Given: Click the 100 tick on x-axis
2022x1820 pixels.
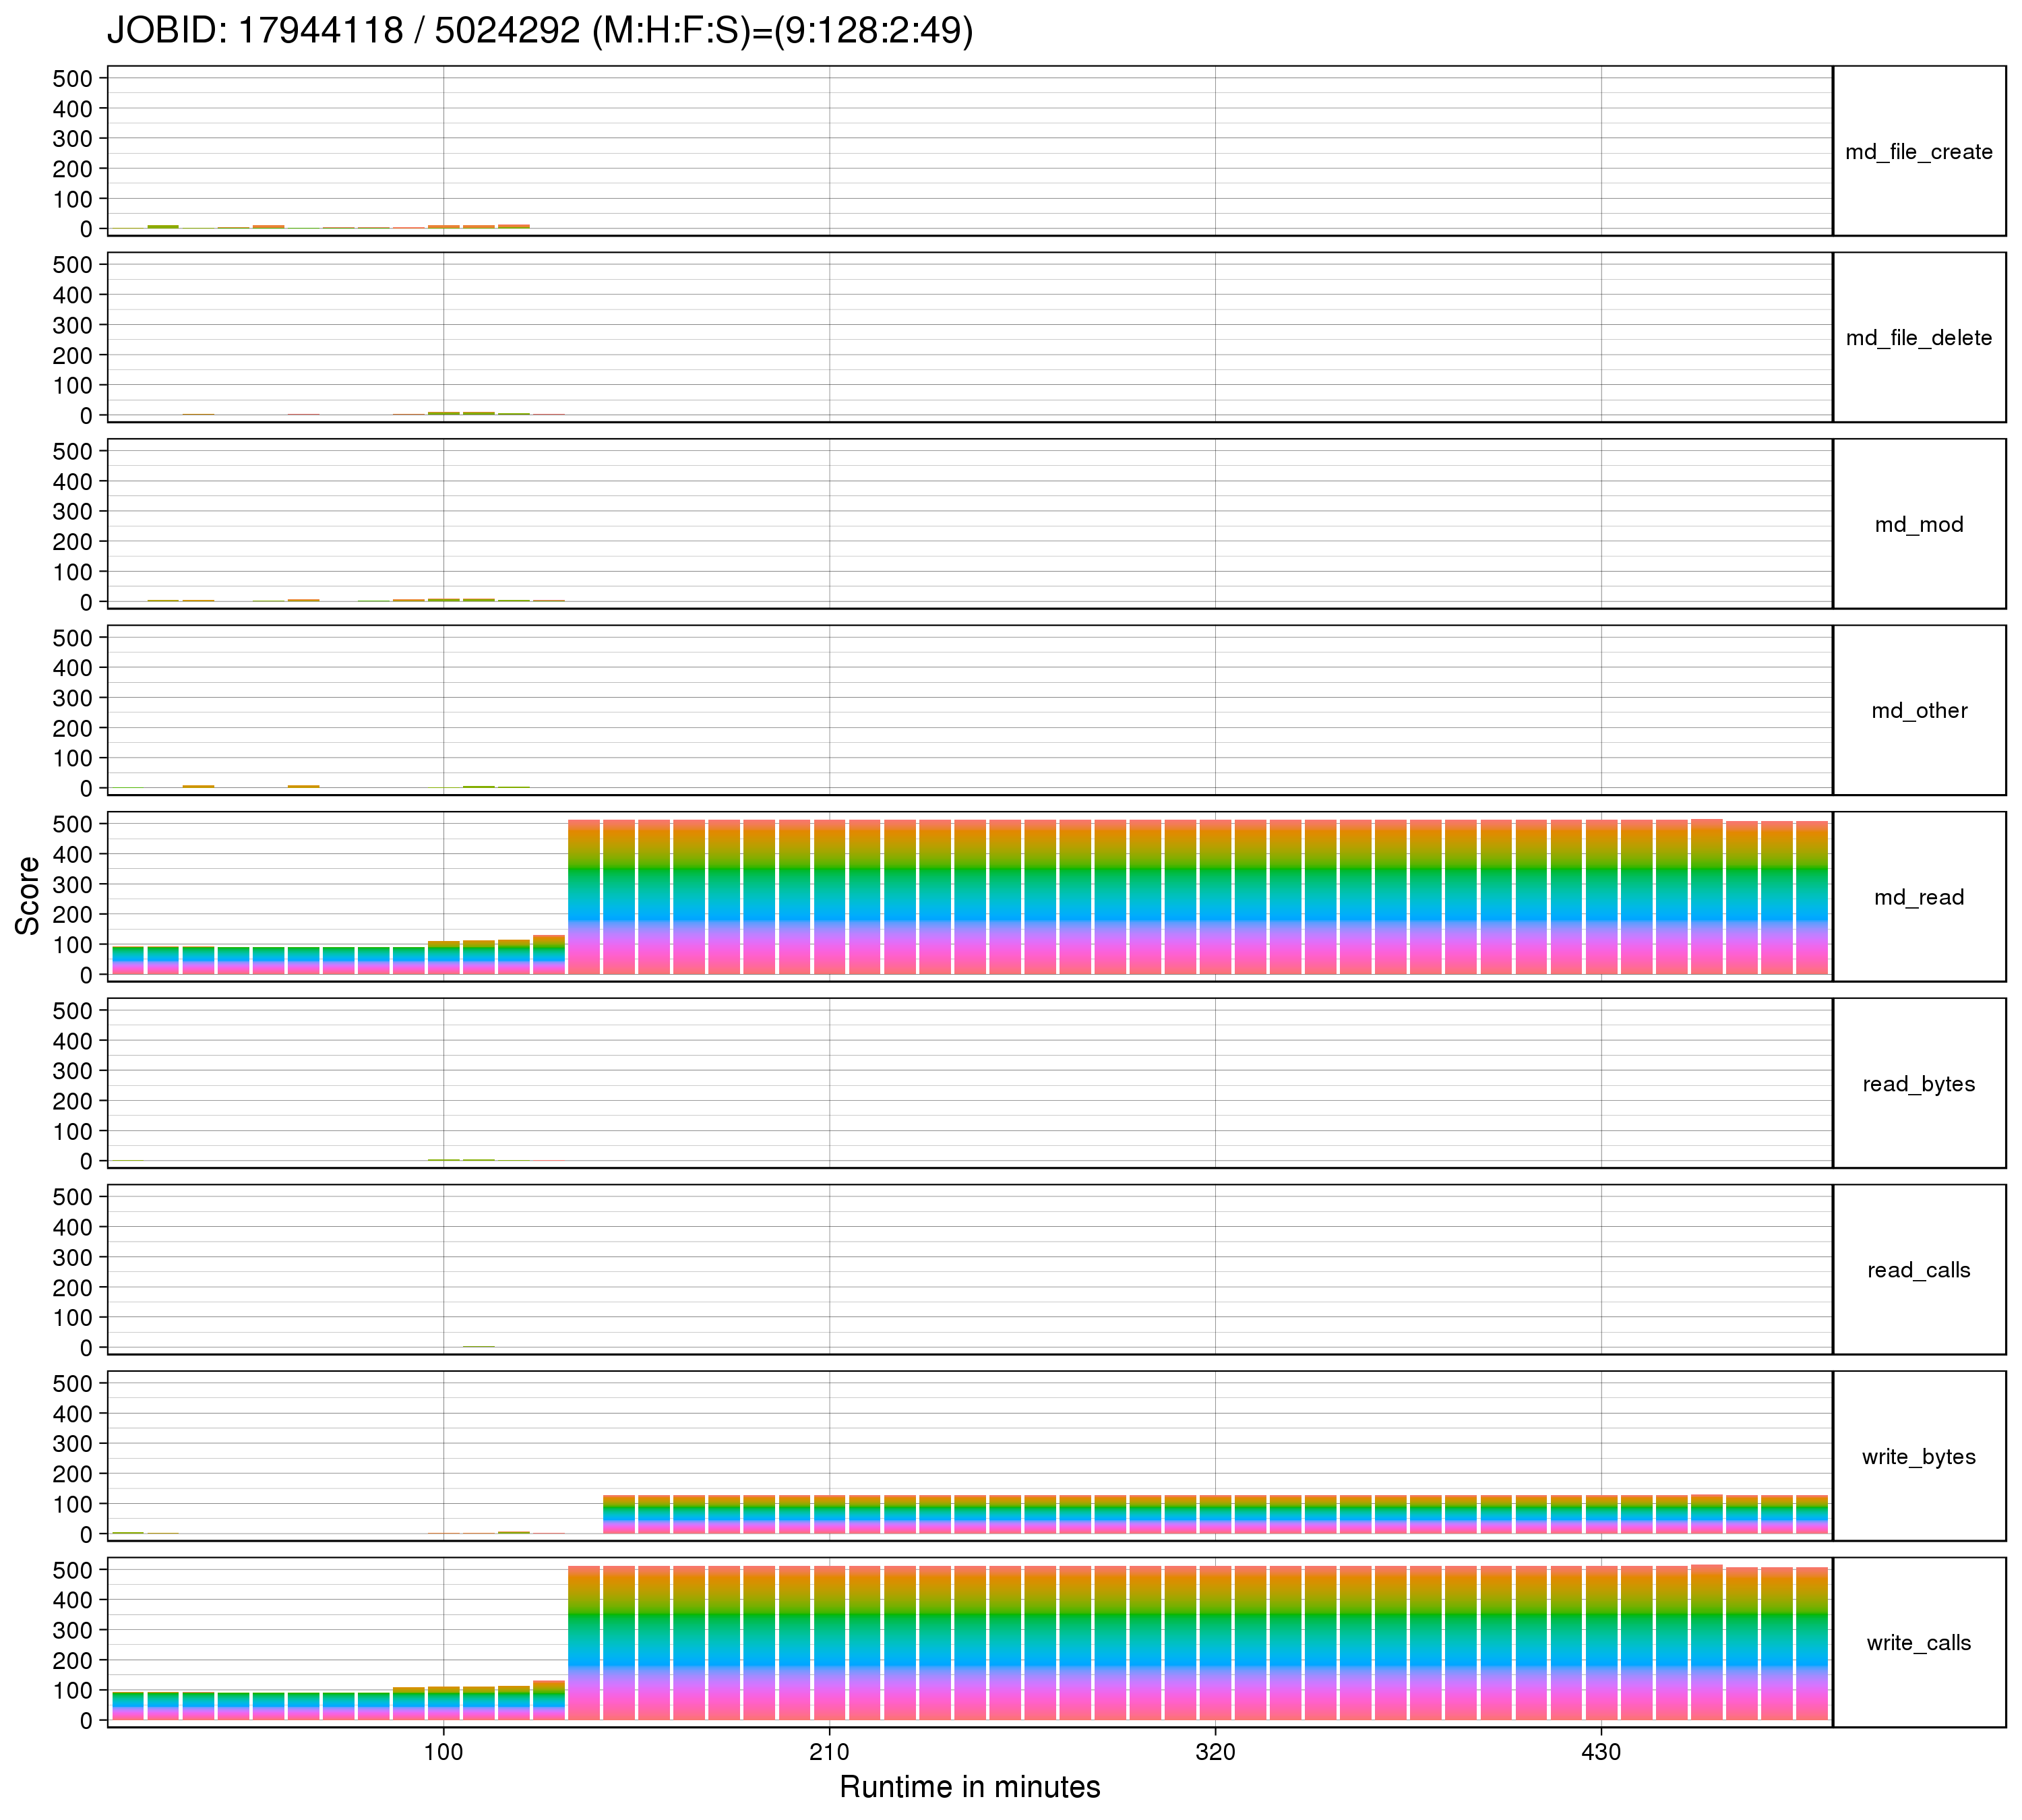Looking at the screenshot, I should pos(443,1752).
